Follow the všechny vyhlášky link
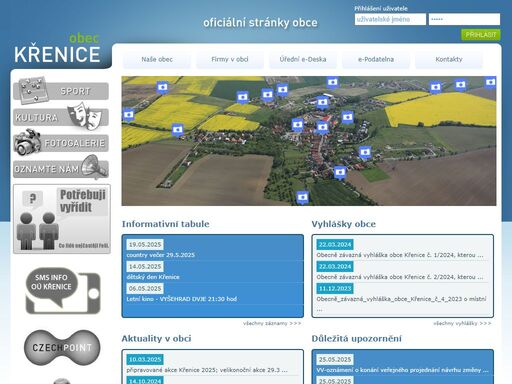This screenshot has height=384, width=512. coord(462,323)
